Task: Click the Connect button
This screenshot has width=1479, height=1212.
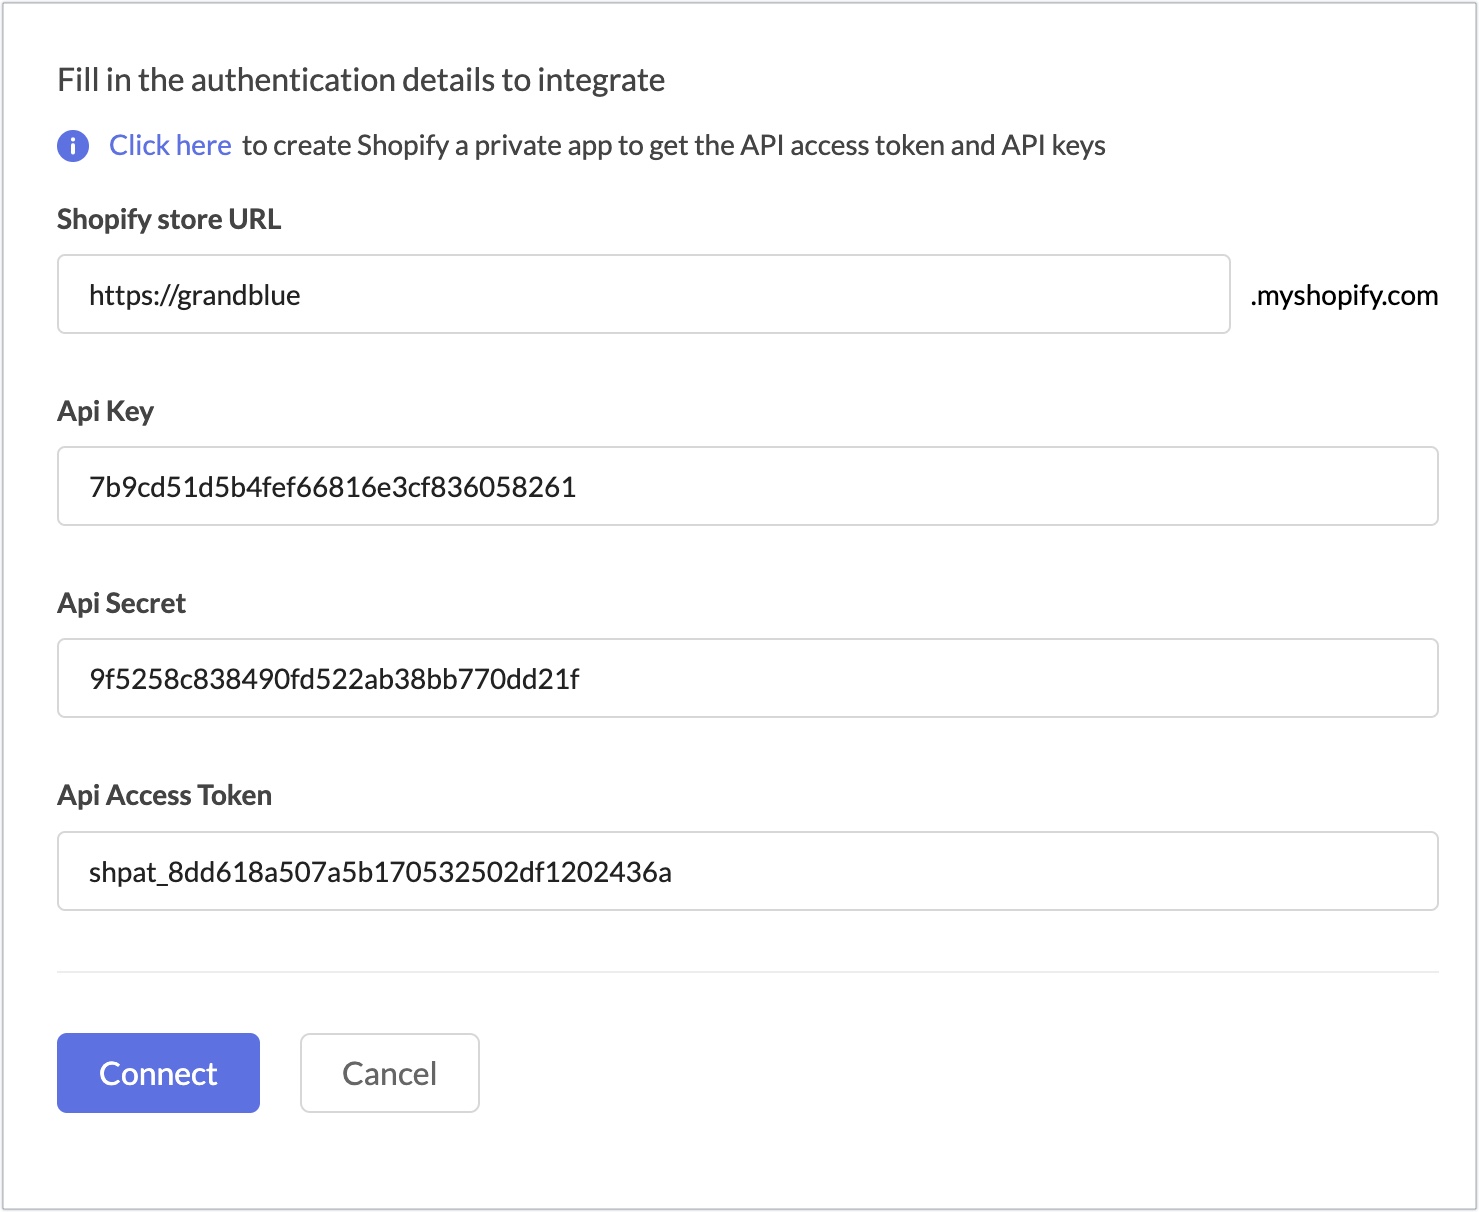Action: [x=158, y=1073]
